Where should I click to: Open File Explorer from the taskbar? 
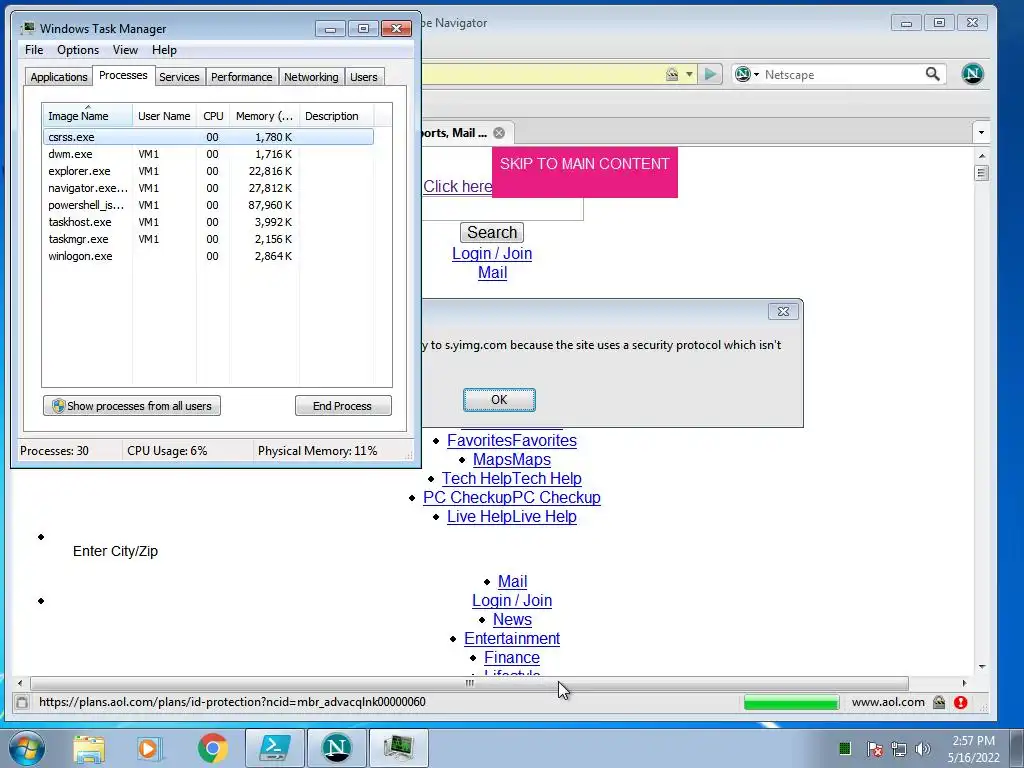[x=89, y=748]
